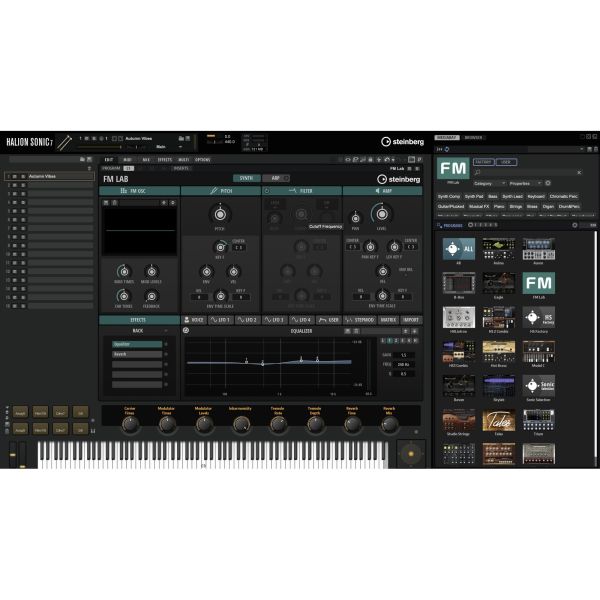Screen dimensions: 600x600
Task: Select the Pitch section header
Action: pos(221,191)
